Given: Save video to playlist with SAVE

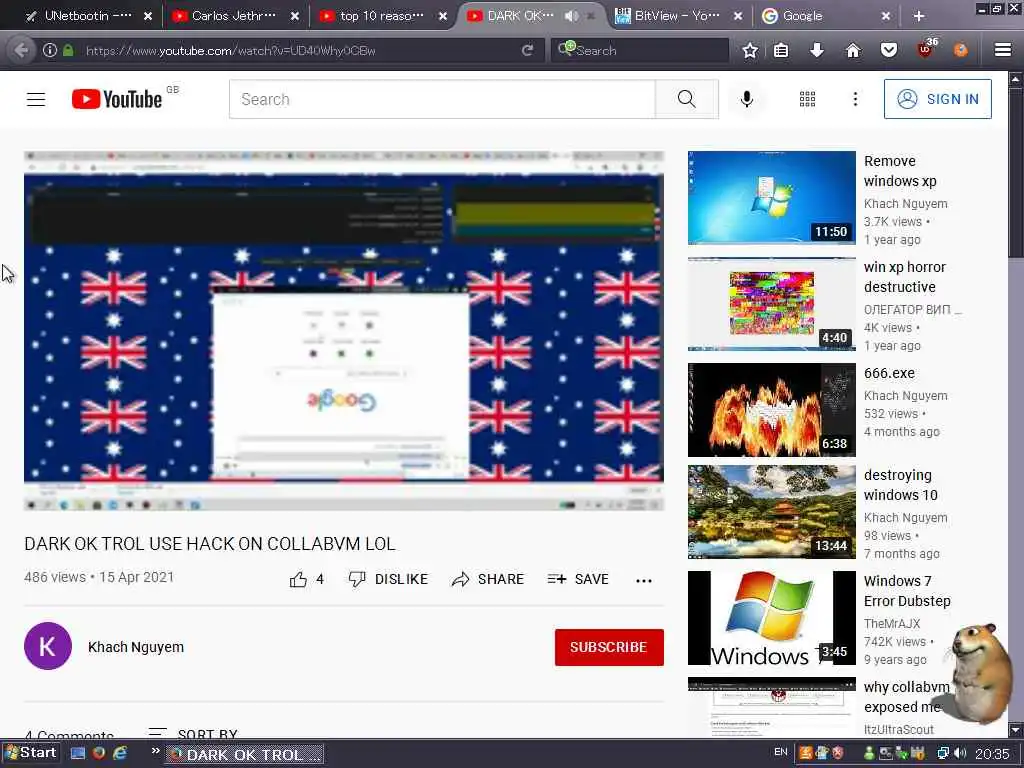Looking at the screenshot, I should (578, 579).
